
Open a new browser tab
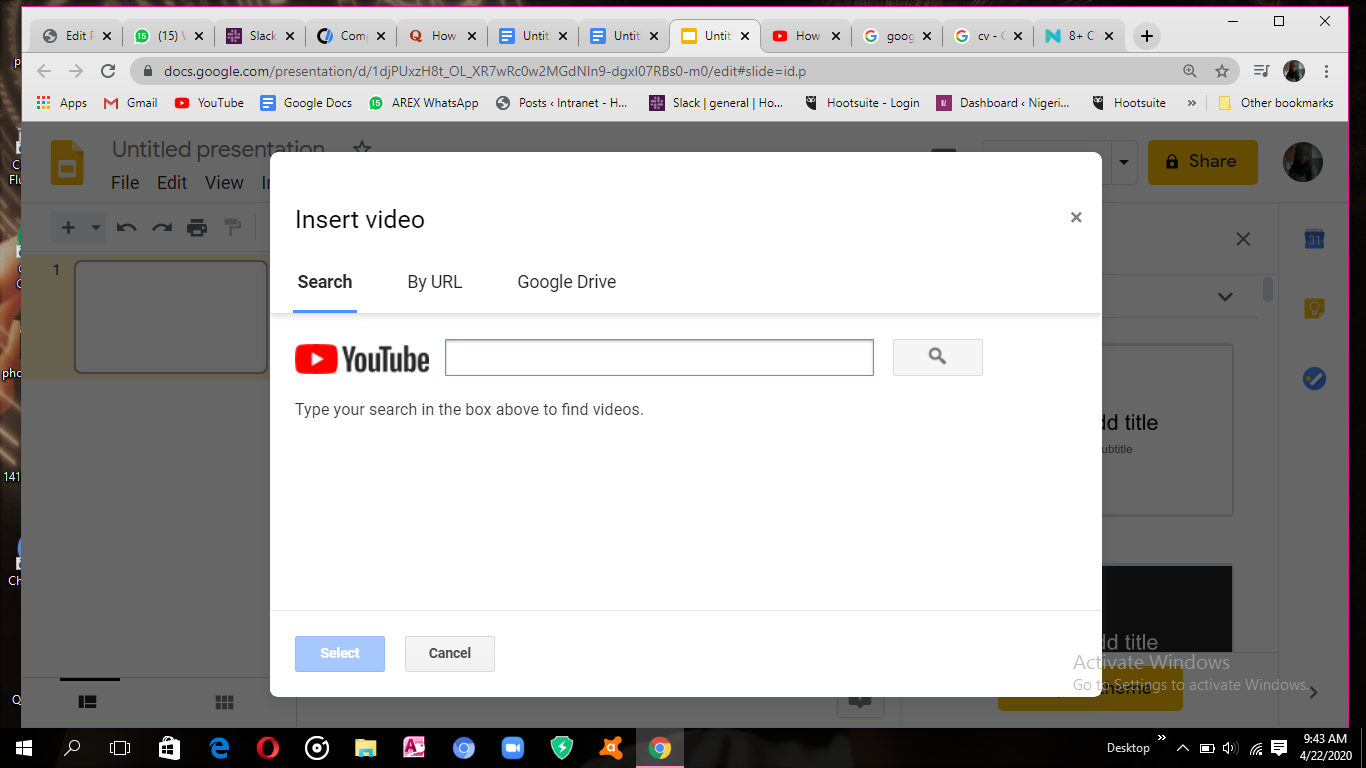1147,36
